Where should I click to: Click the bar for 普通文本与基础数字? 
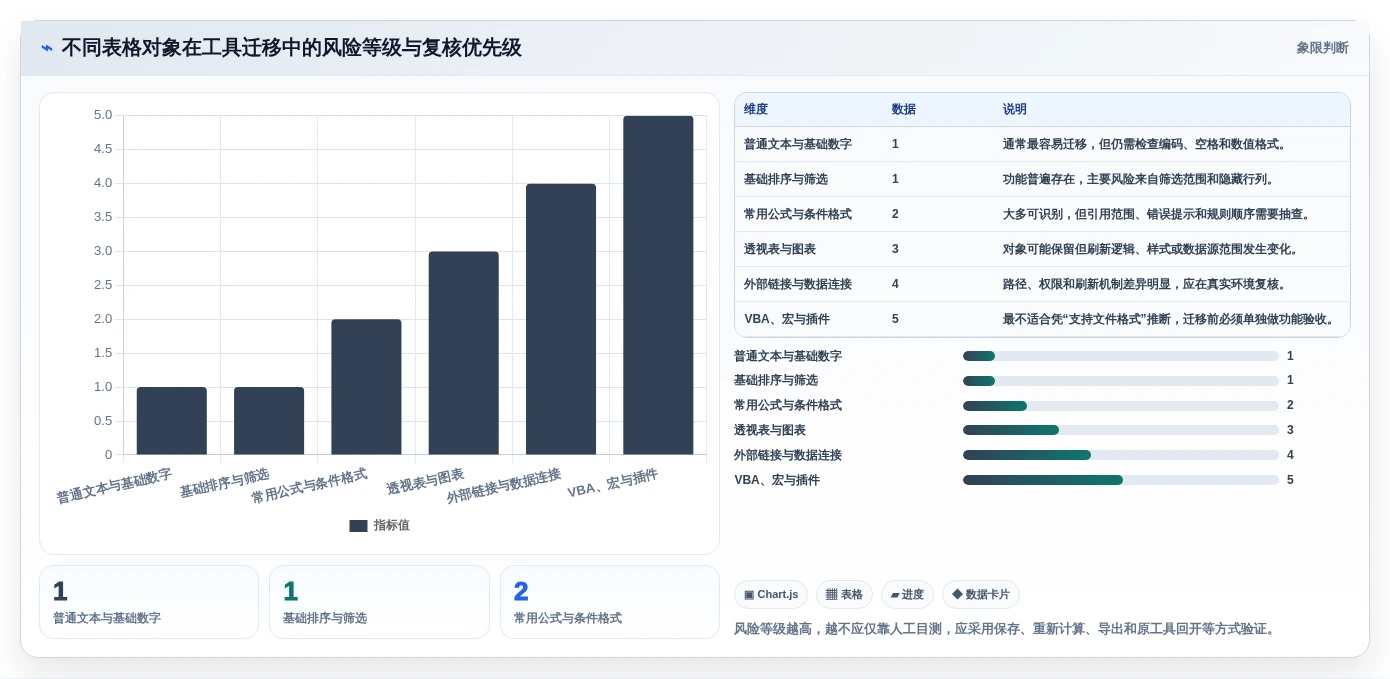[172, 421]
